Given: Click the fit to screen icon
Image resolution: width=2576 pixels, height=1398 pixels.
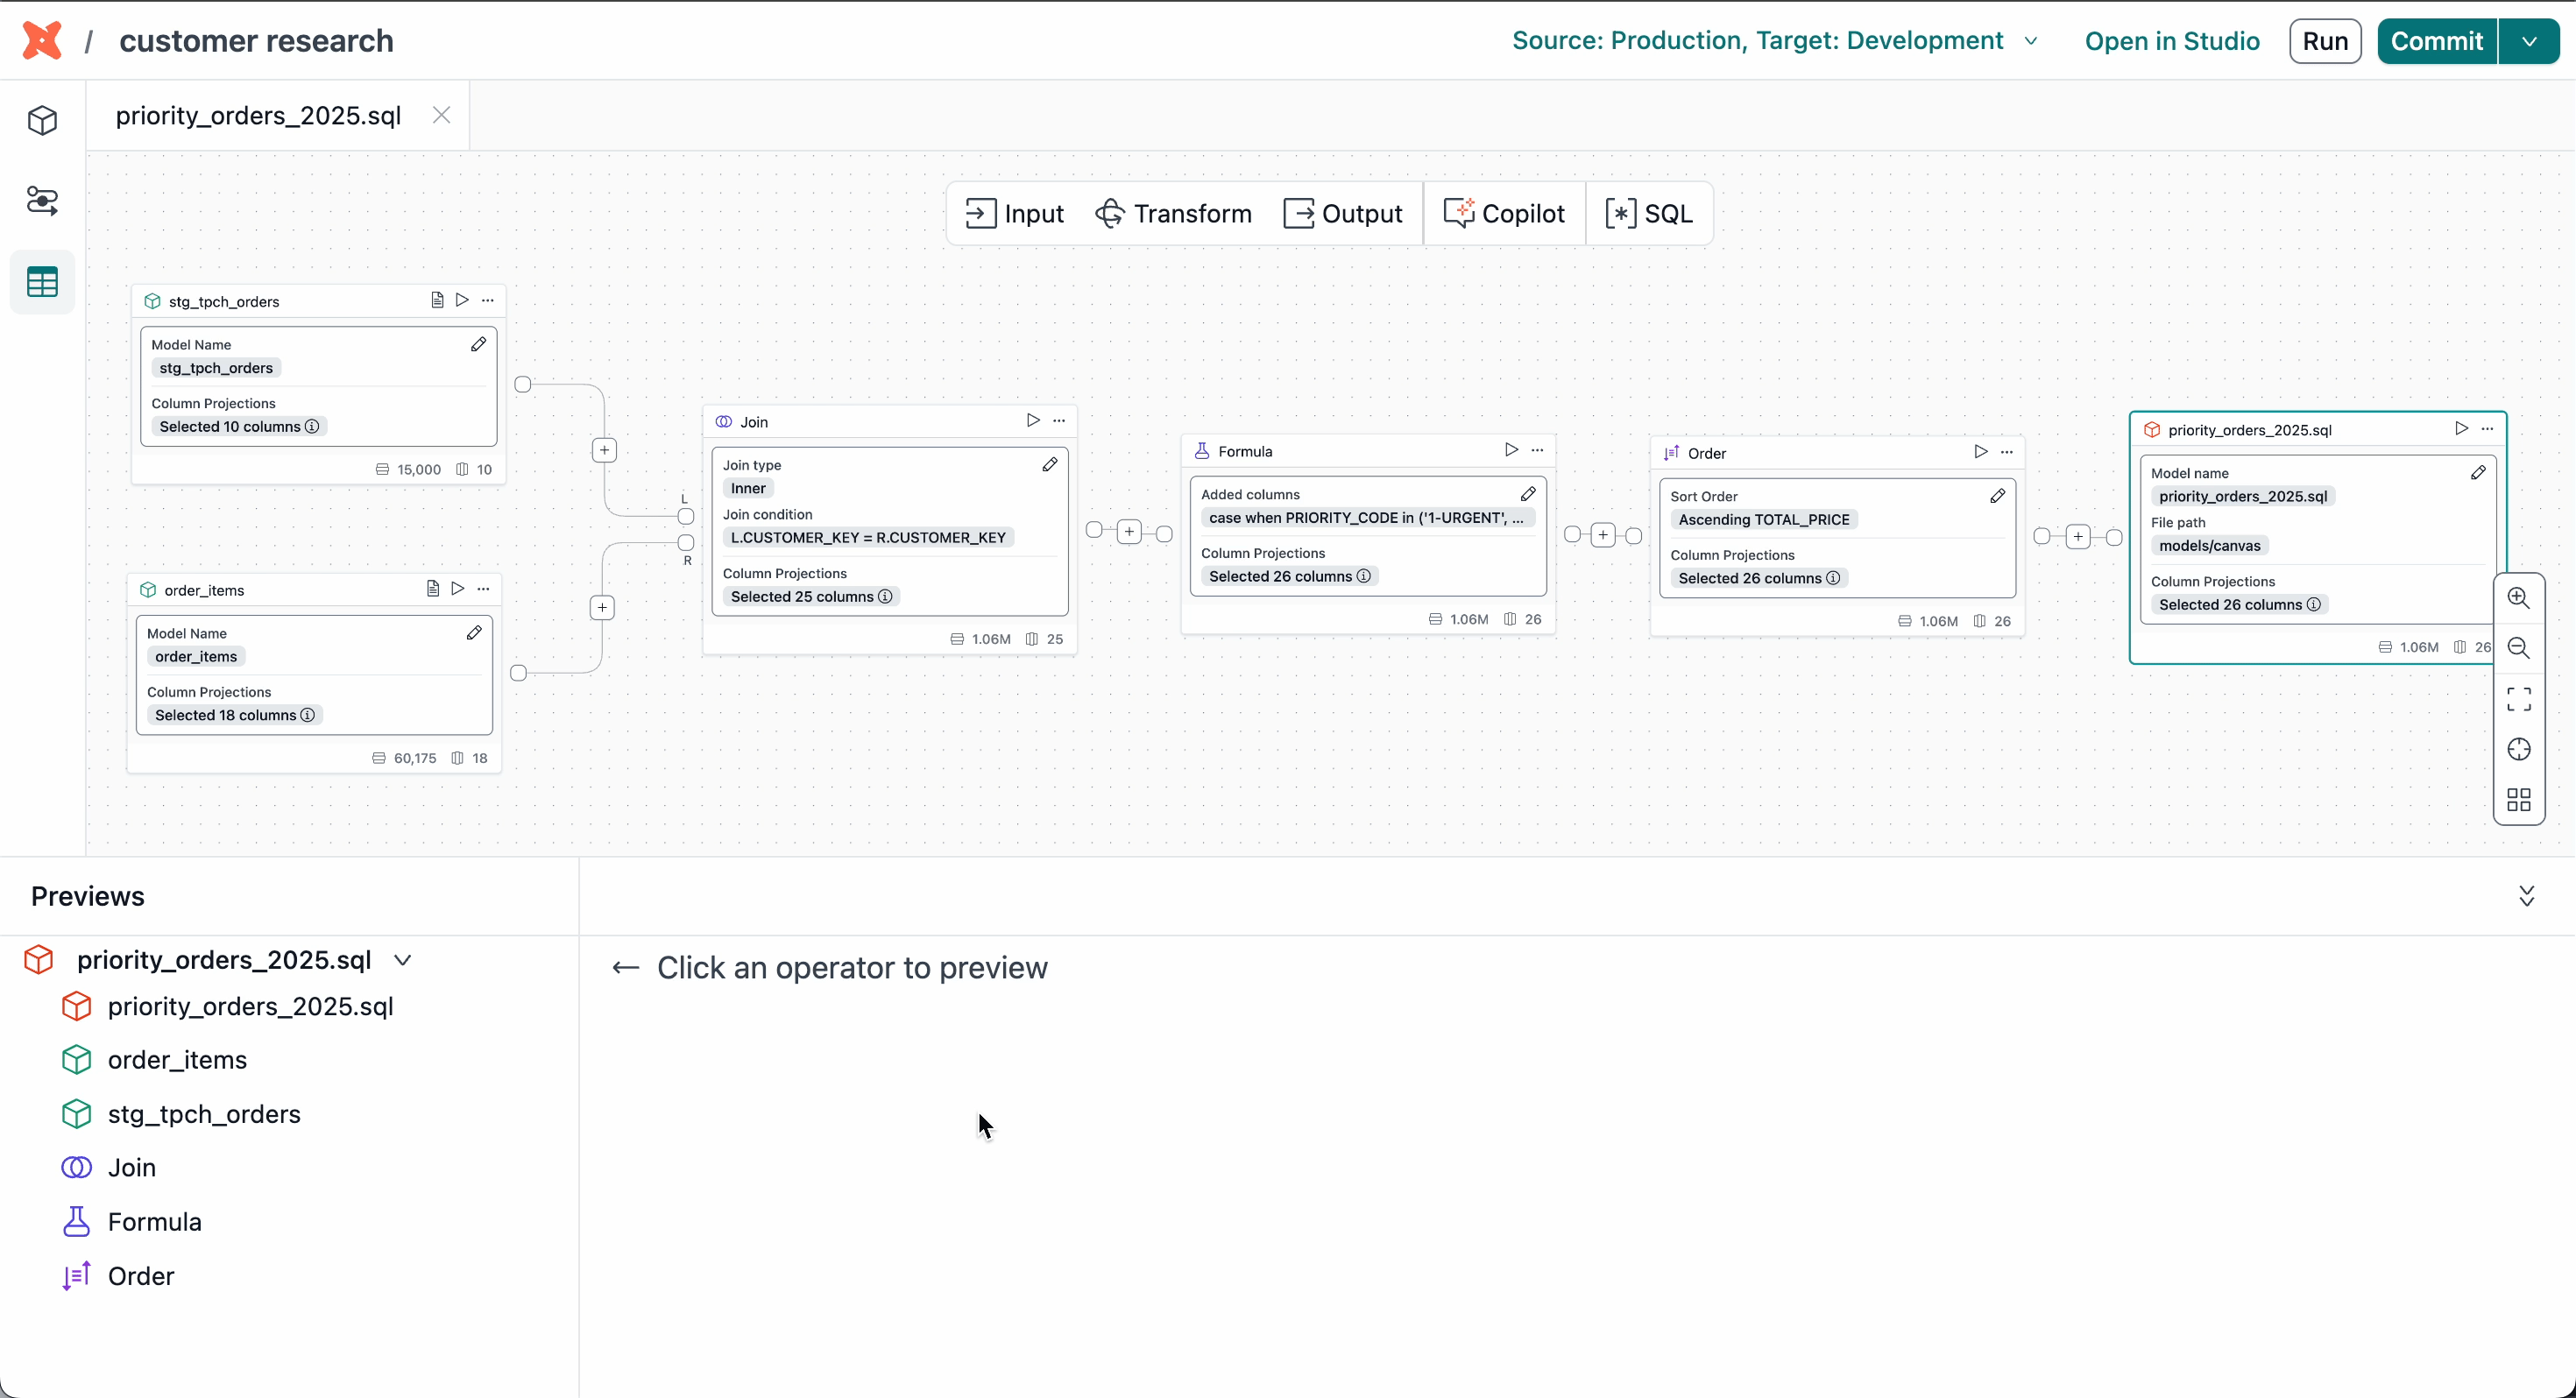Looking at the screenshot, I should [x=2518, y=699].
